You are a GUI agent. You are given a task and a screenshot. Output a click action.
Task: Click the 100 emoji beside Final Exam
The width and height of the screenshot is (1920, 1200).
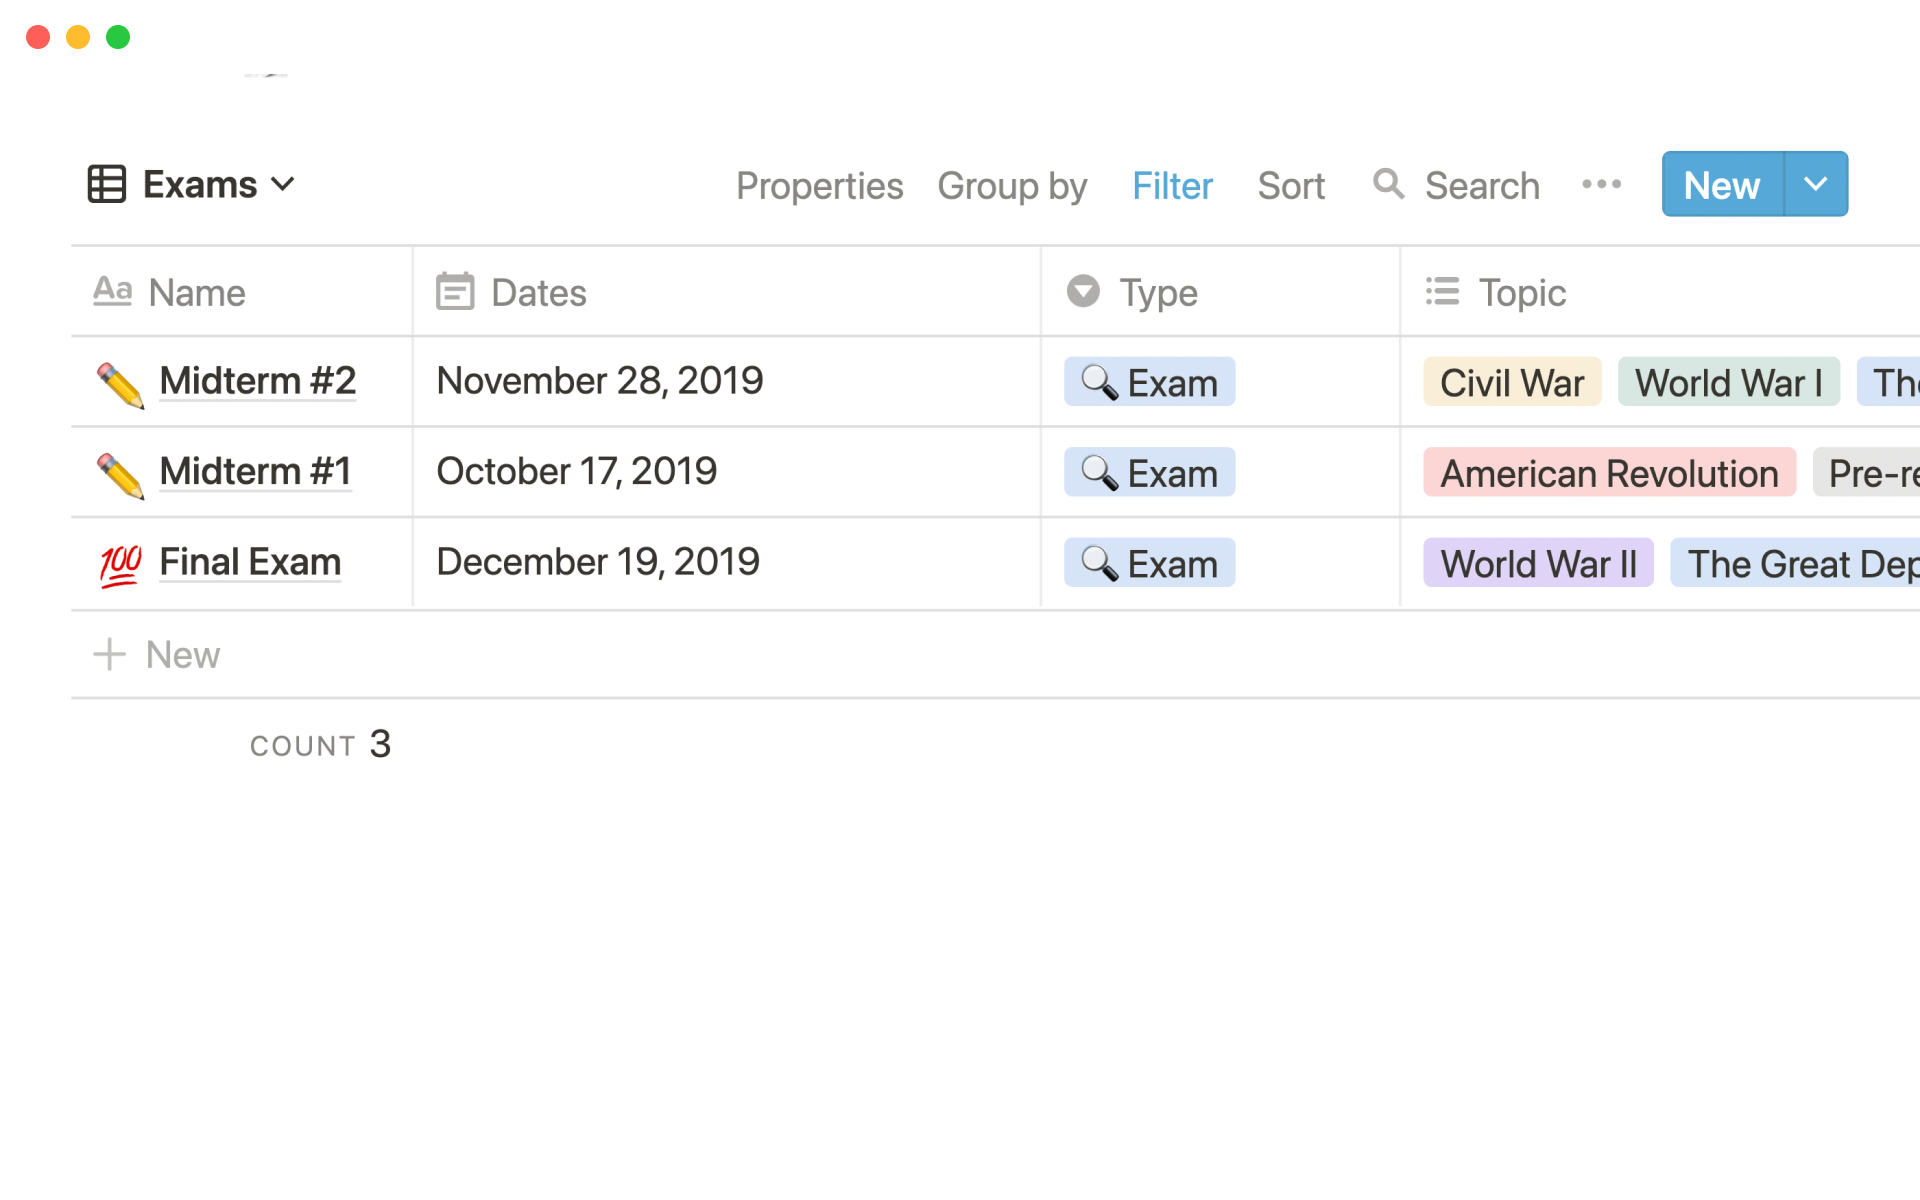[120, 565]
